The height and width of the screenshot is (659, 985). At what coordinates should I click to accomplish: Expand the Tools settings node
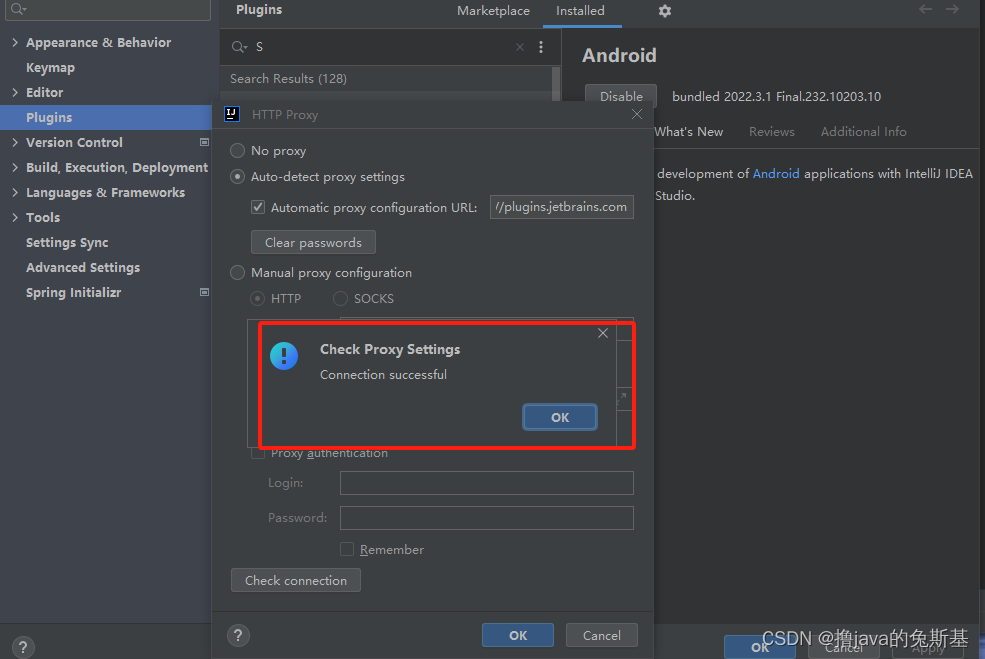click(15, 217)
